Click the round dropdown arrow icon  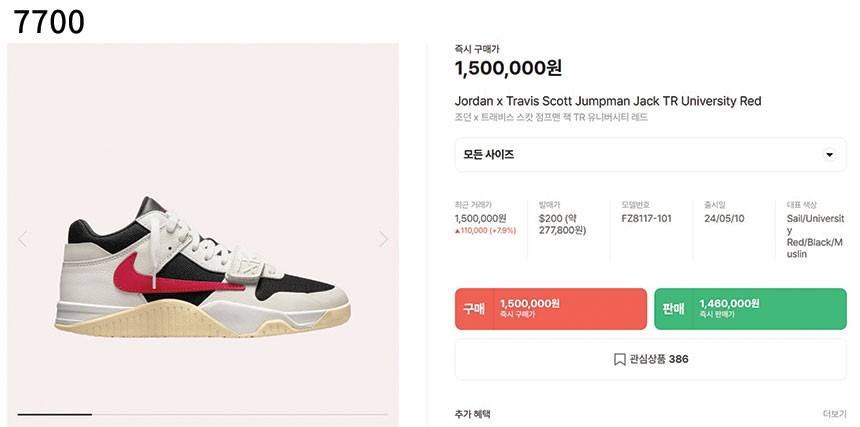tap(828, 155)
